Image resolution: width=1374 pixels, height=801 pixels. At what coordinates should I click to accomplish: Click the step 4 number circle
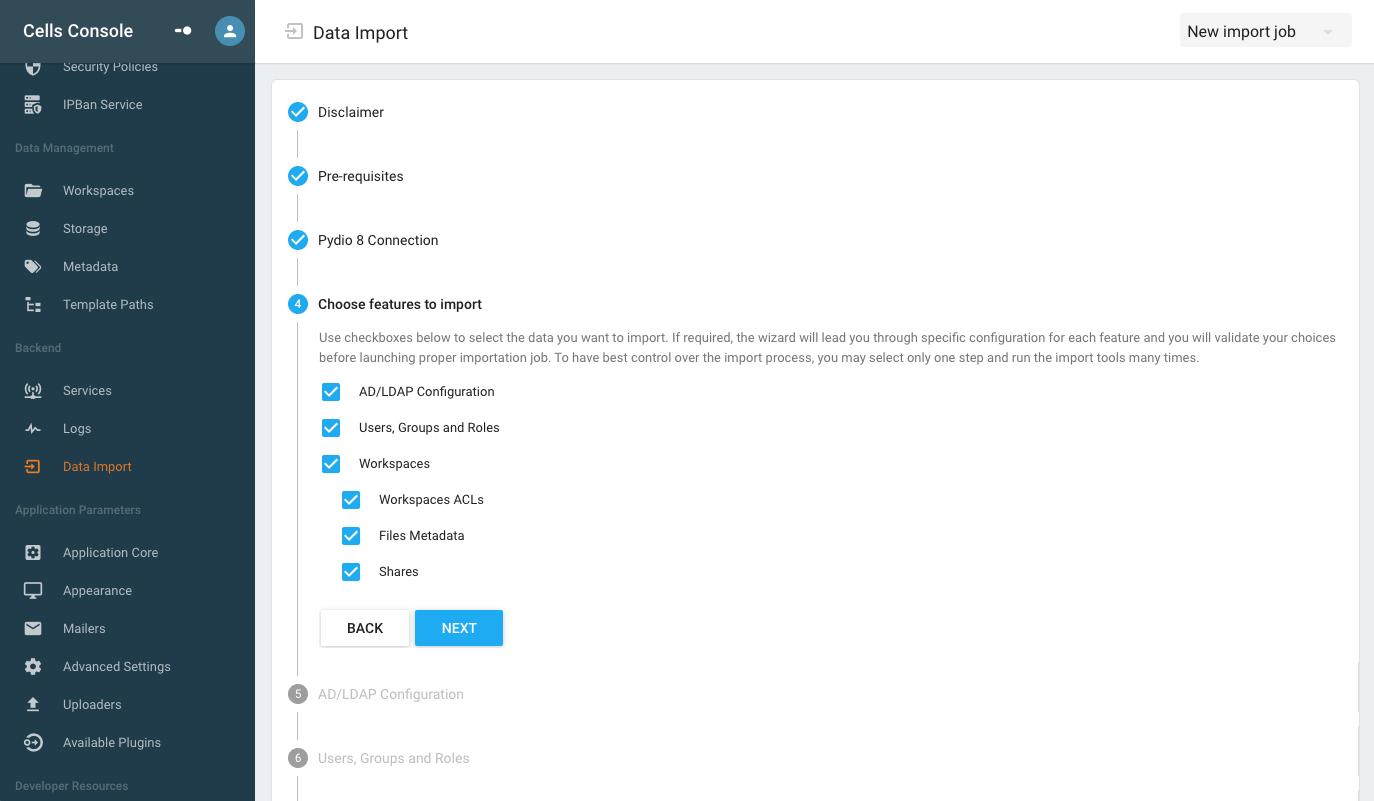point(298,304)
